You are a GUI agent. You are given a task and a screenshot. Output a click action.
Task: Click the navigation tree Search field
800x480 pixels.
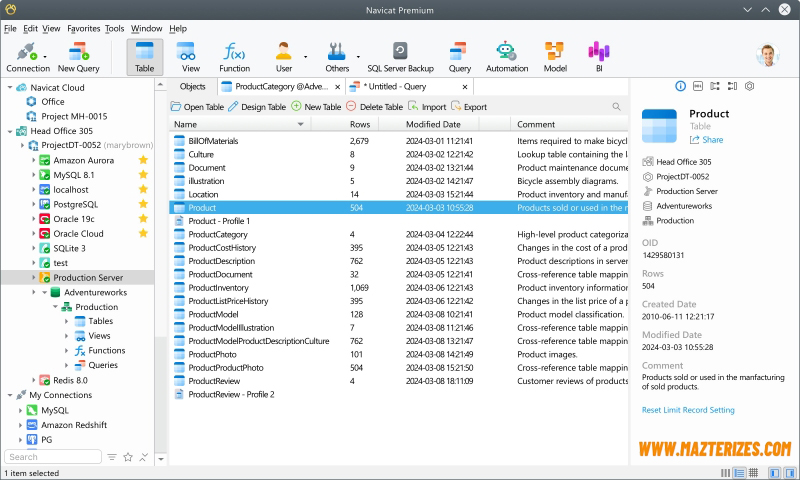pos(53,457)
